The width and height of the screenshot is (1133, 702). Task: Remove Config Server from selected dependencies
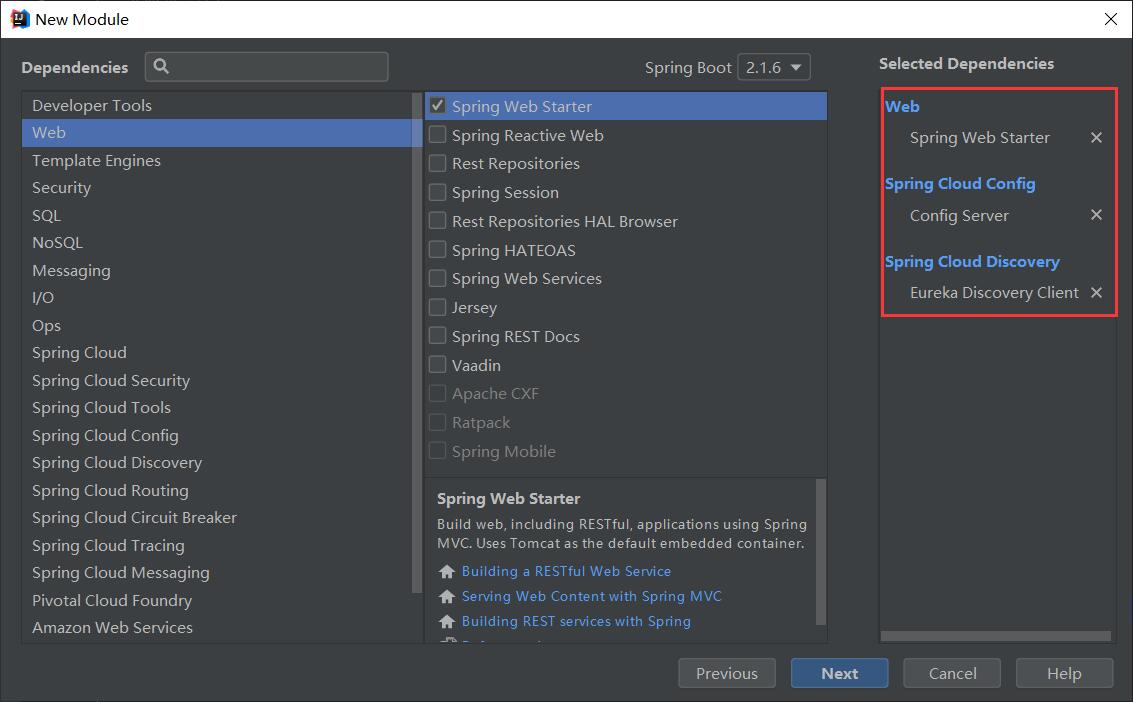1096,214
